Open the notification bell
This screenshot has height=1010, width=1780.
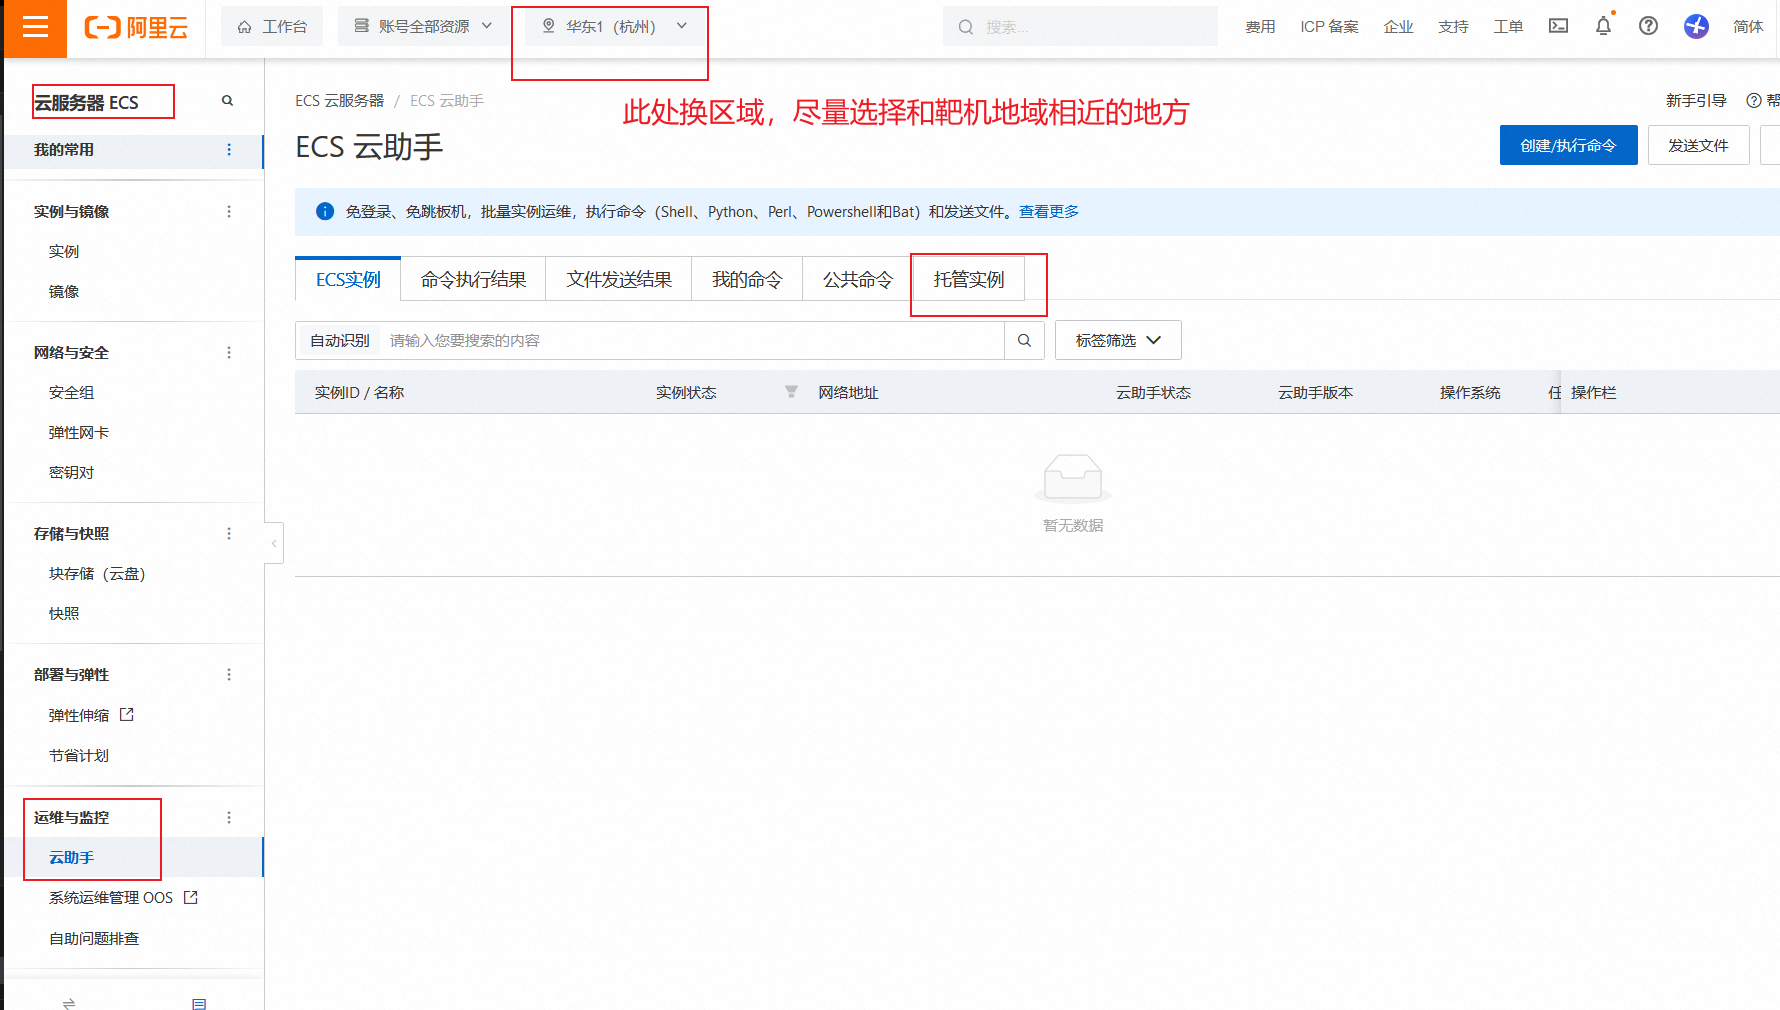1603,26
